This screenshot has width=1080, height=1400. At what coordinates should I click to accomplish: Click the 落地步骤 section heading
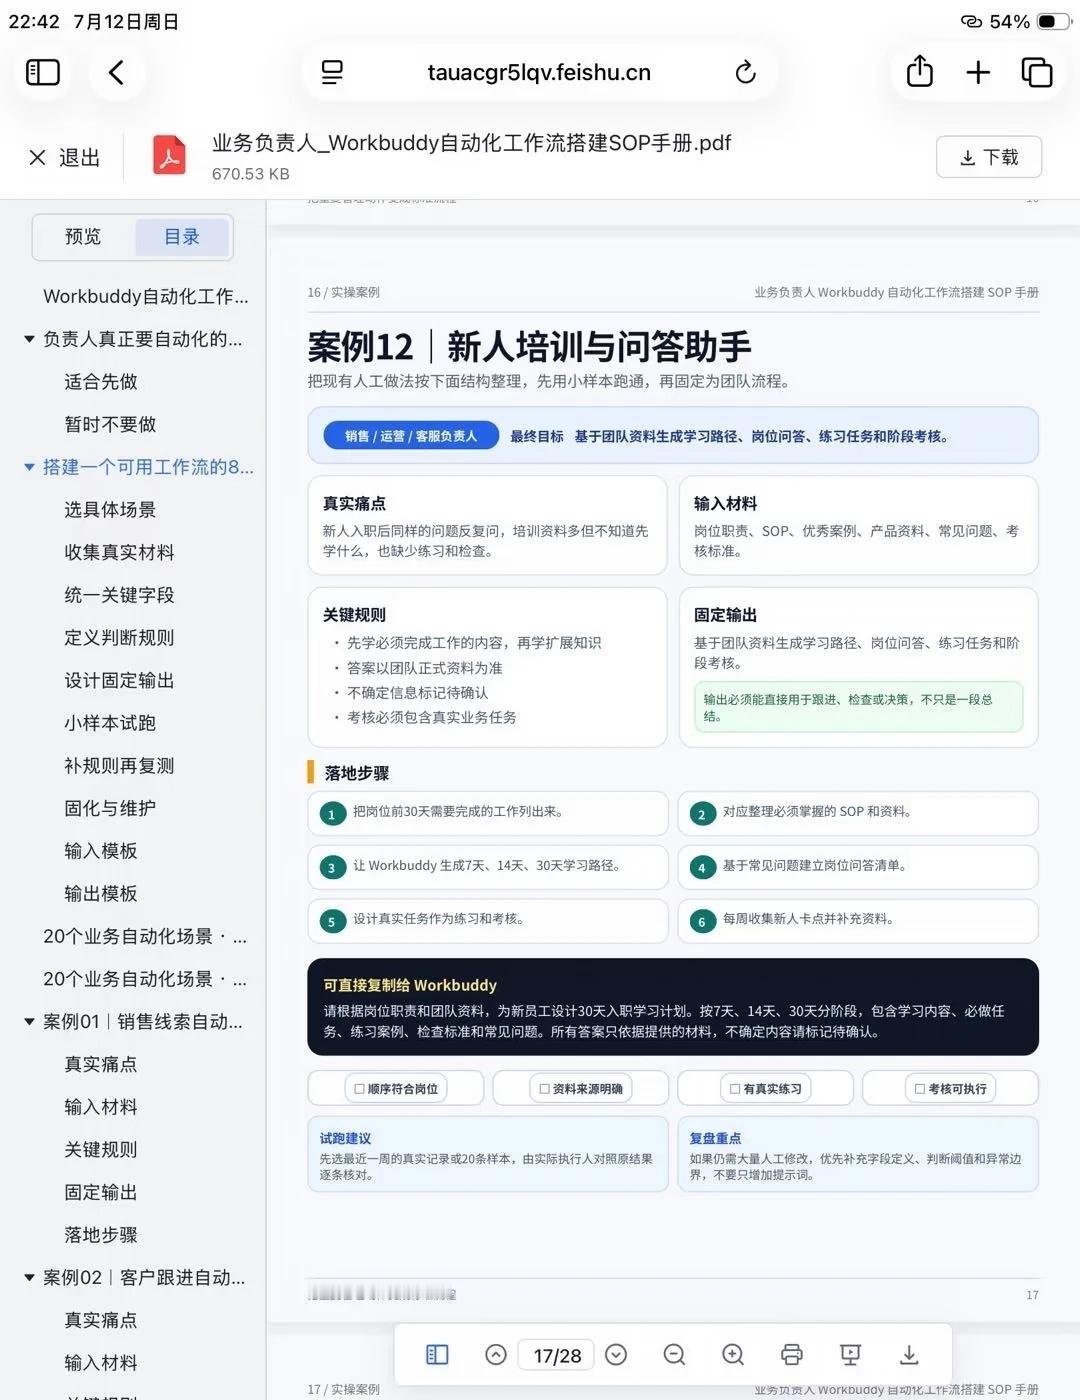(357, 773)
